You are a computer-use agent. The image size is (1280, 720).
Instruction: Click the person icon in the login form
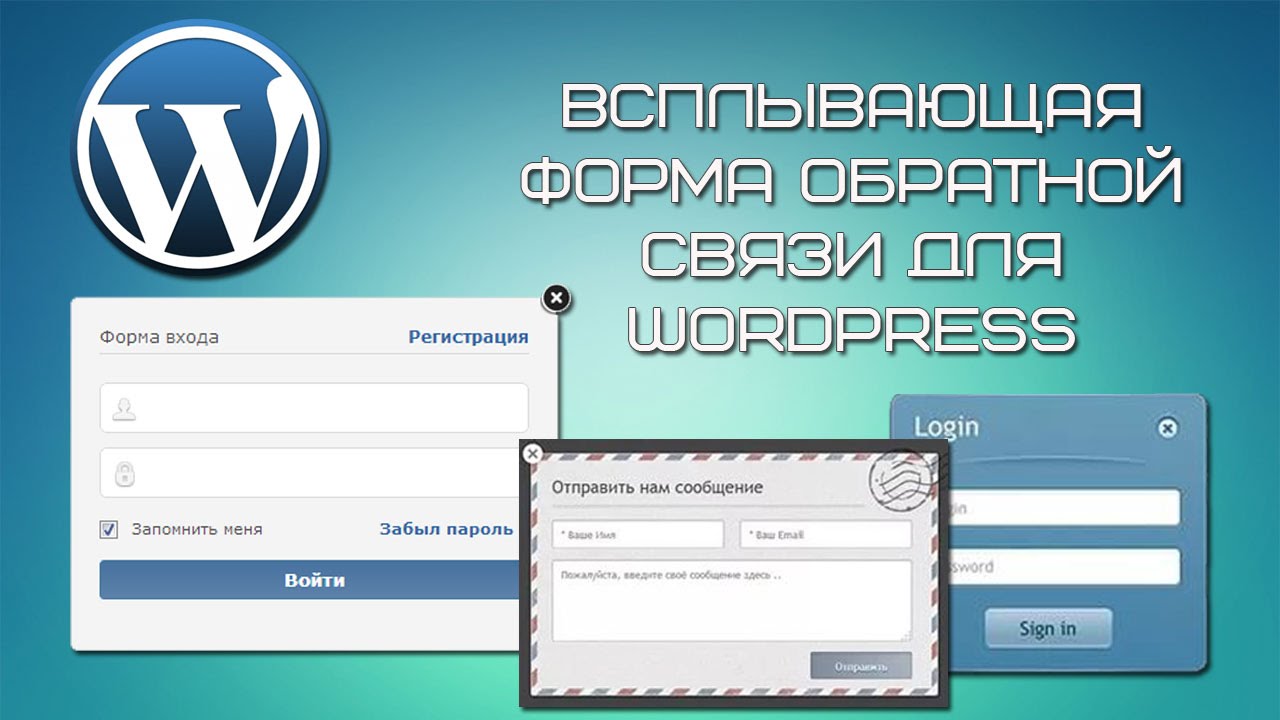pyautogui.click(x=125, y=409)
